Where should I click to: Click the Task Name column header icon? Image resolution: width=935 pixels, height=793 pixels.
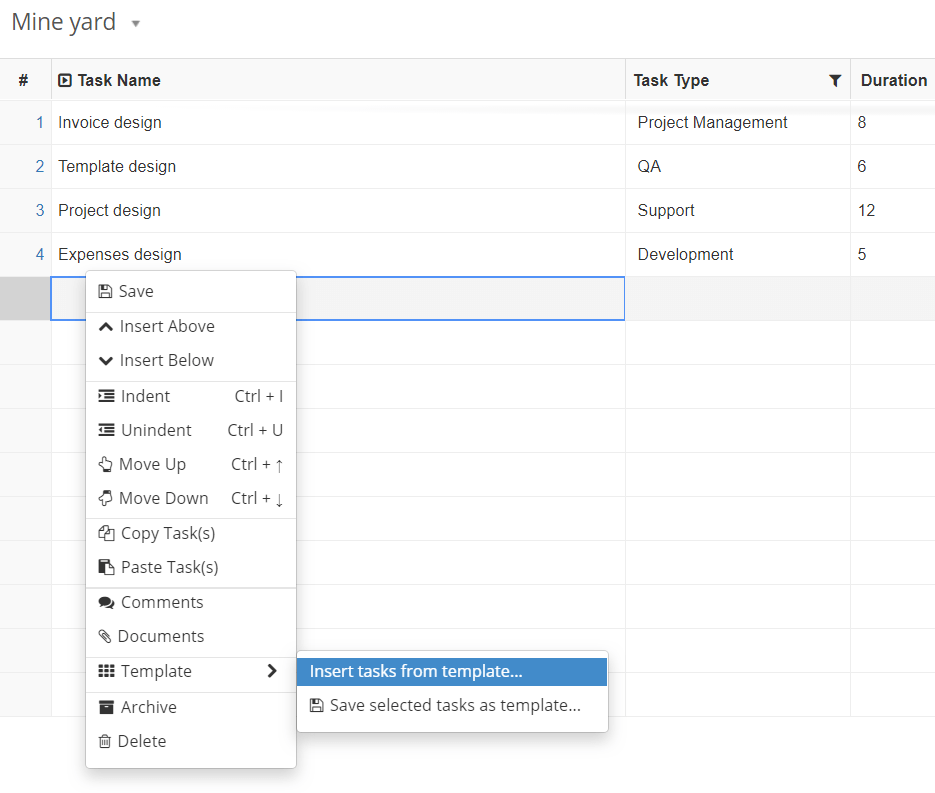pos(64,80)
